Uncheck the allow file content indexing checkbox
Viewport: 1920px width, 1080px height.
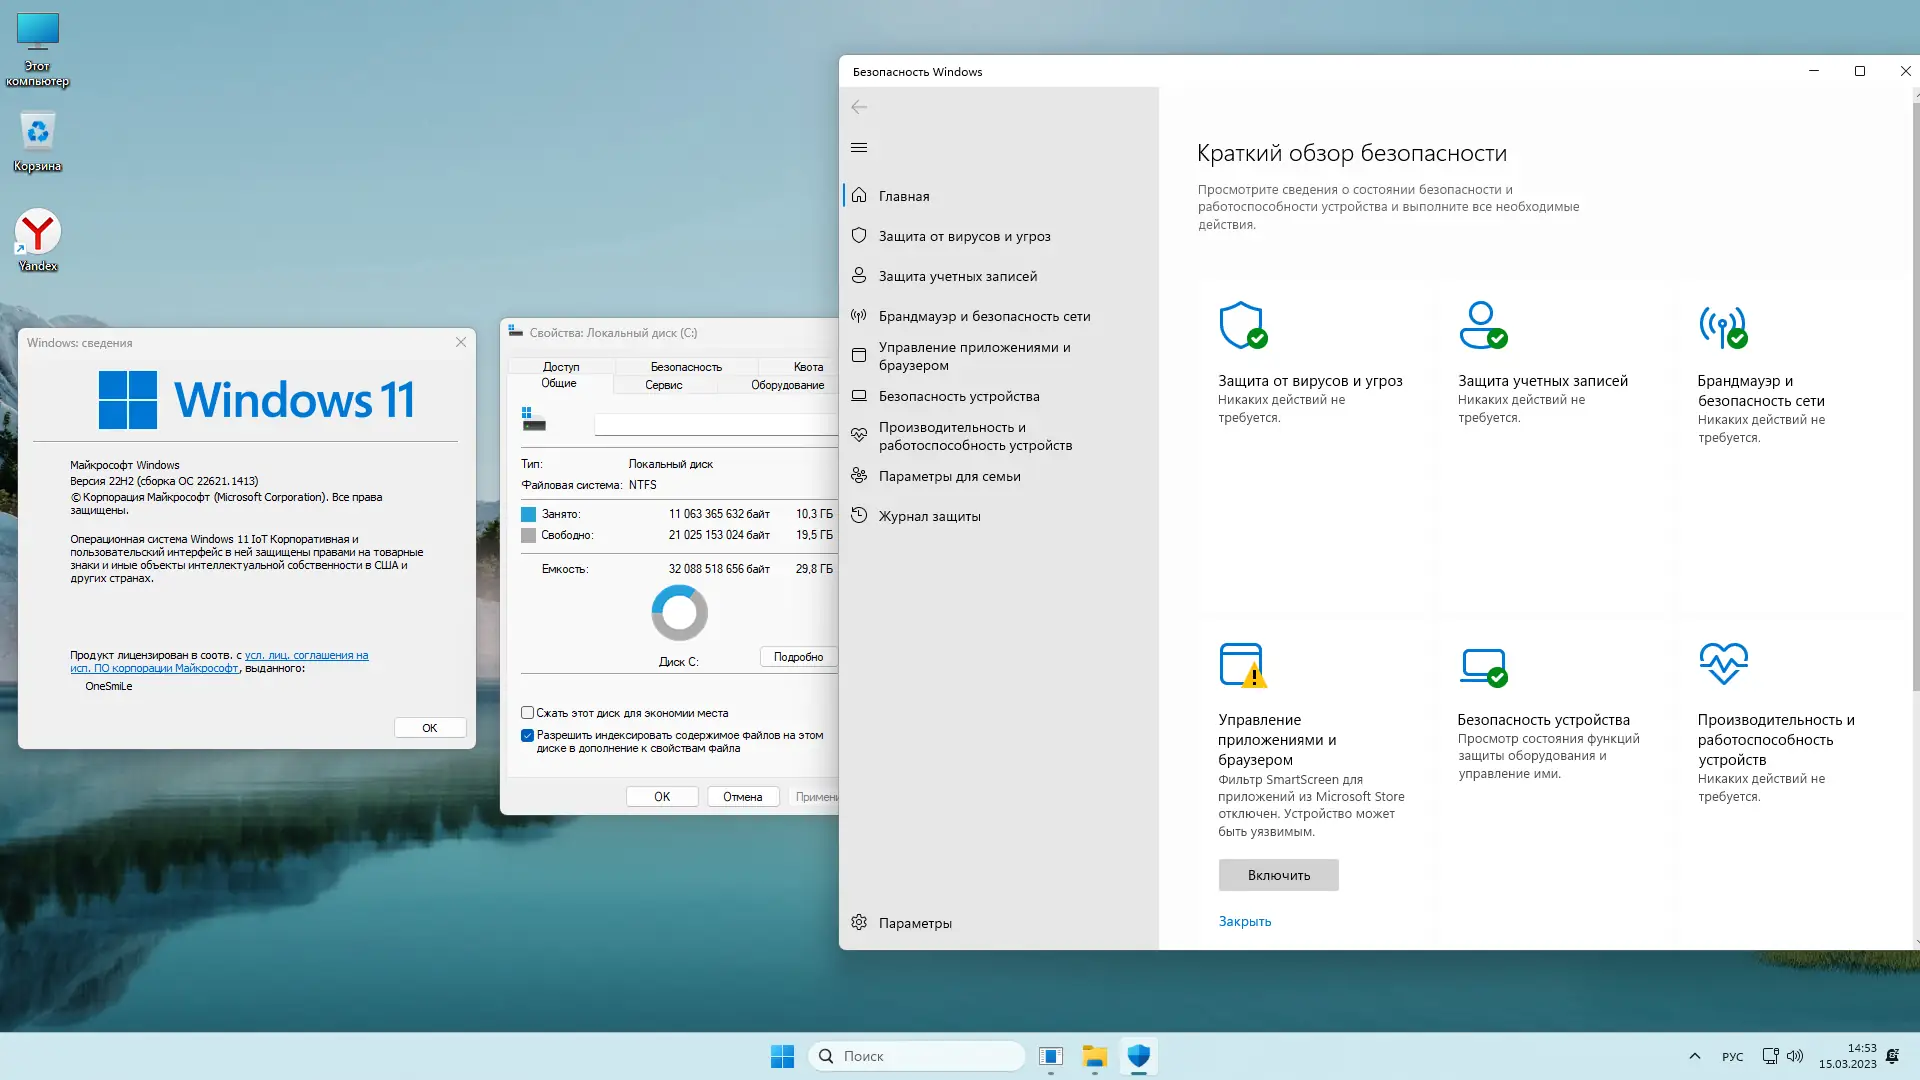[527, 736]
